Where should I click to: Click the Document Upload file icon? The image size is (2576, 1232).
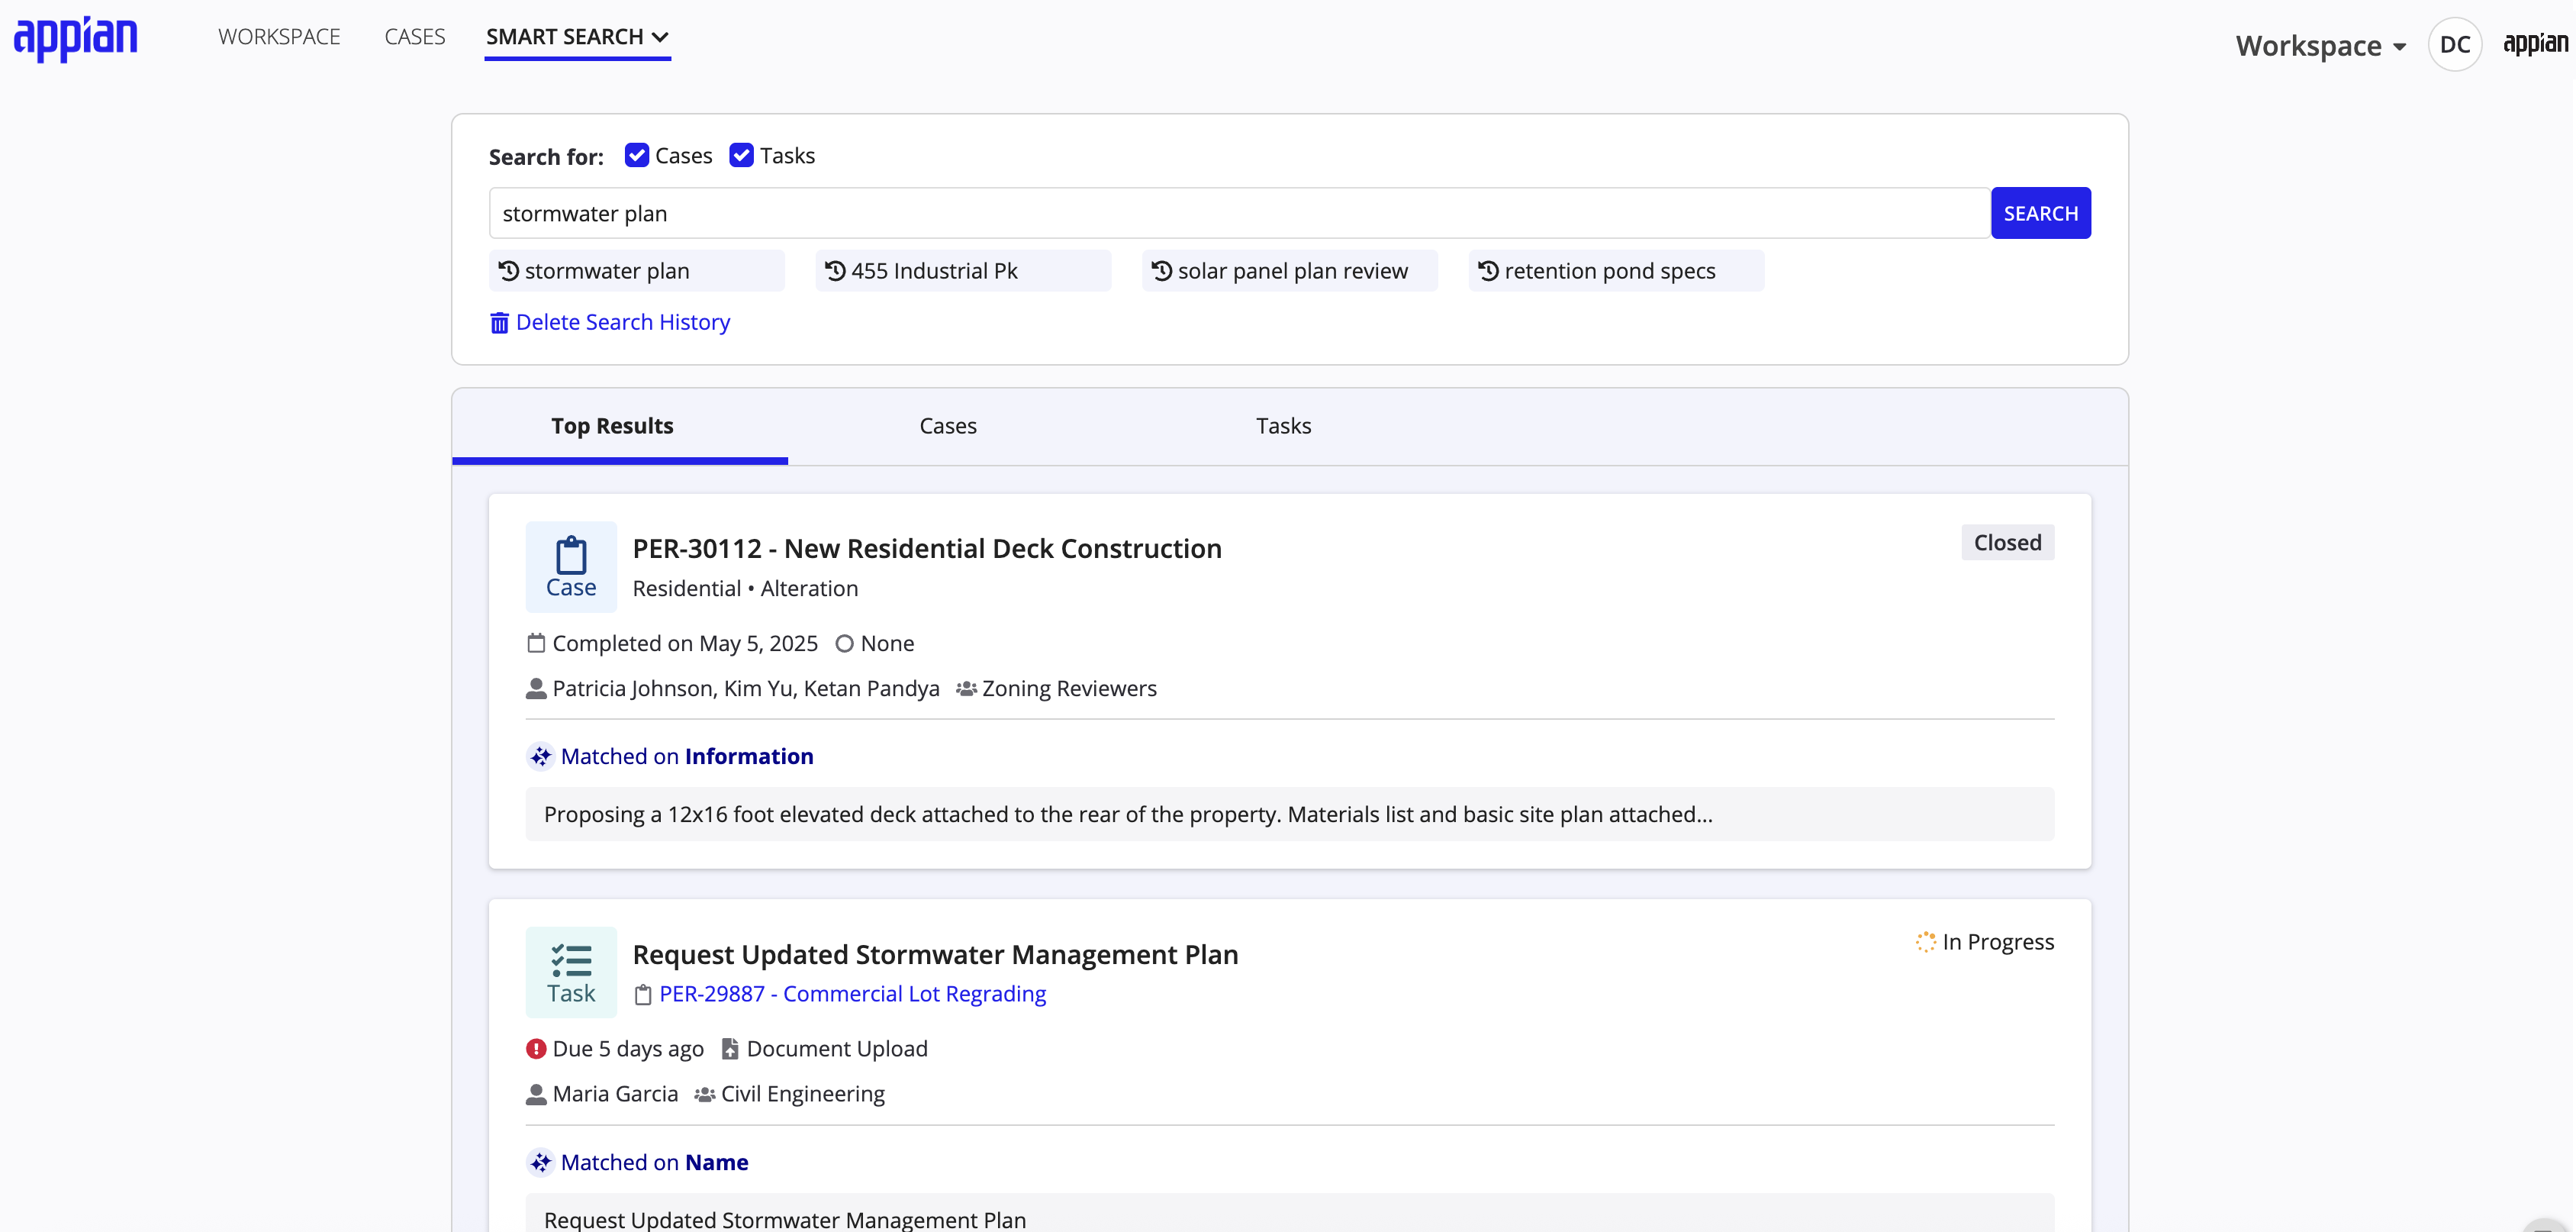click(730, 1049)
